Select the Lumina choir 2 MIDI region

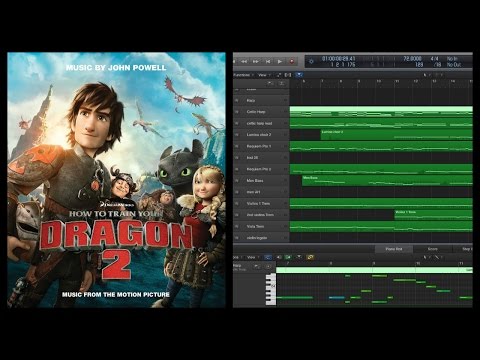tap(396, 135)
